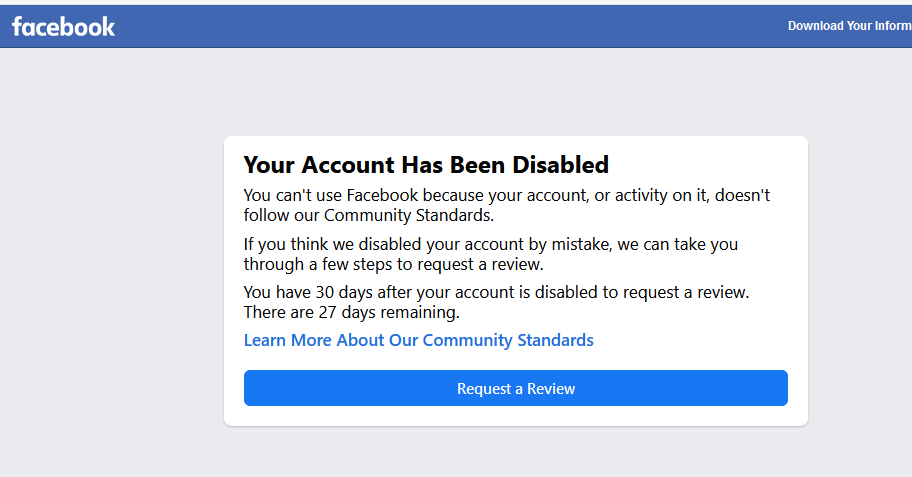Viewport: 912px width, 477px height.
Task: Click the gray background right of dialog
Action: pyautogui.click(x=860, y=279)
